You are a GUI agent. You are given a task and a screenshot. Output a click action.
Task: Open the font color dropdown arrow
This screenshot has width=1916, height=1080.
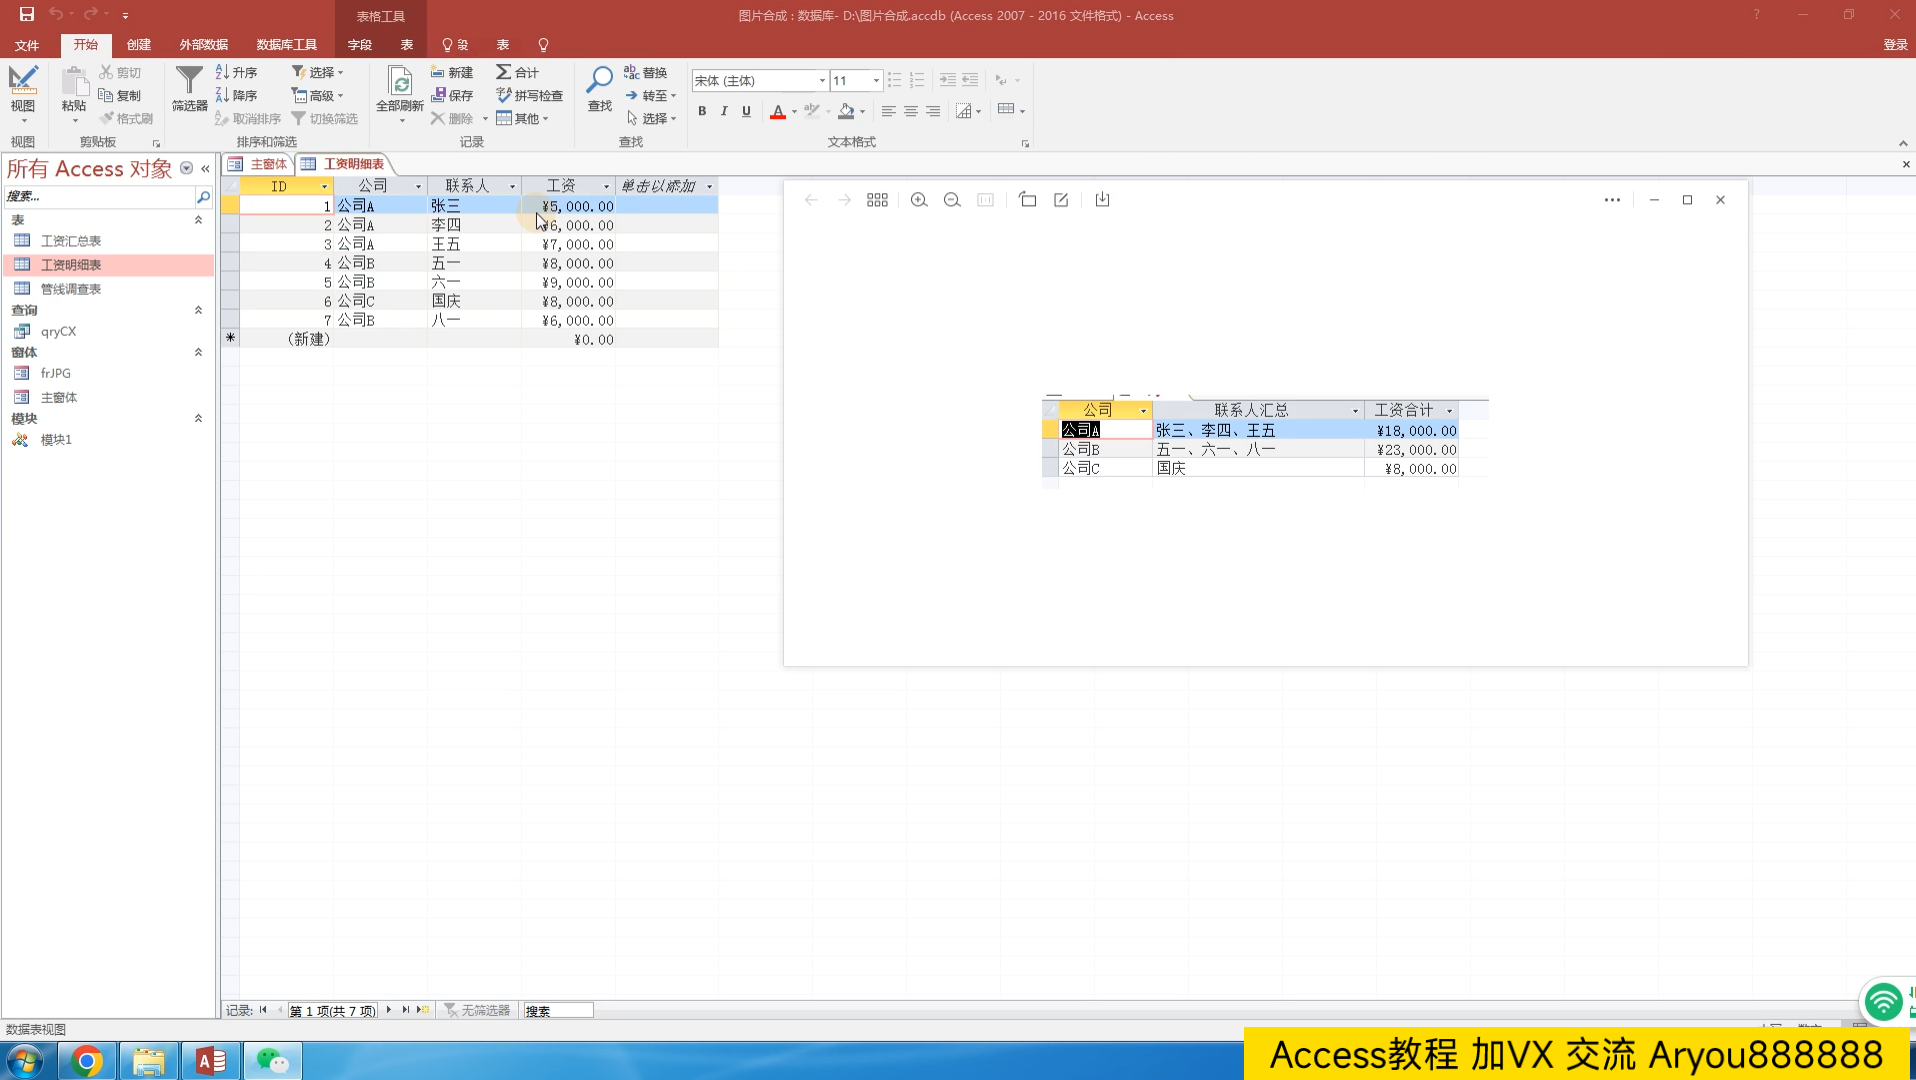(794, 111)
